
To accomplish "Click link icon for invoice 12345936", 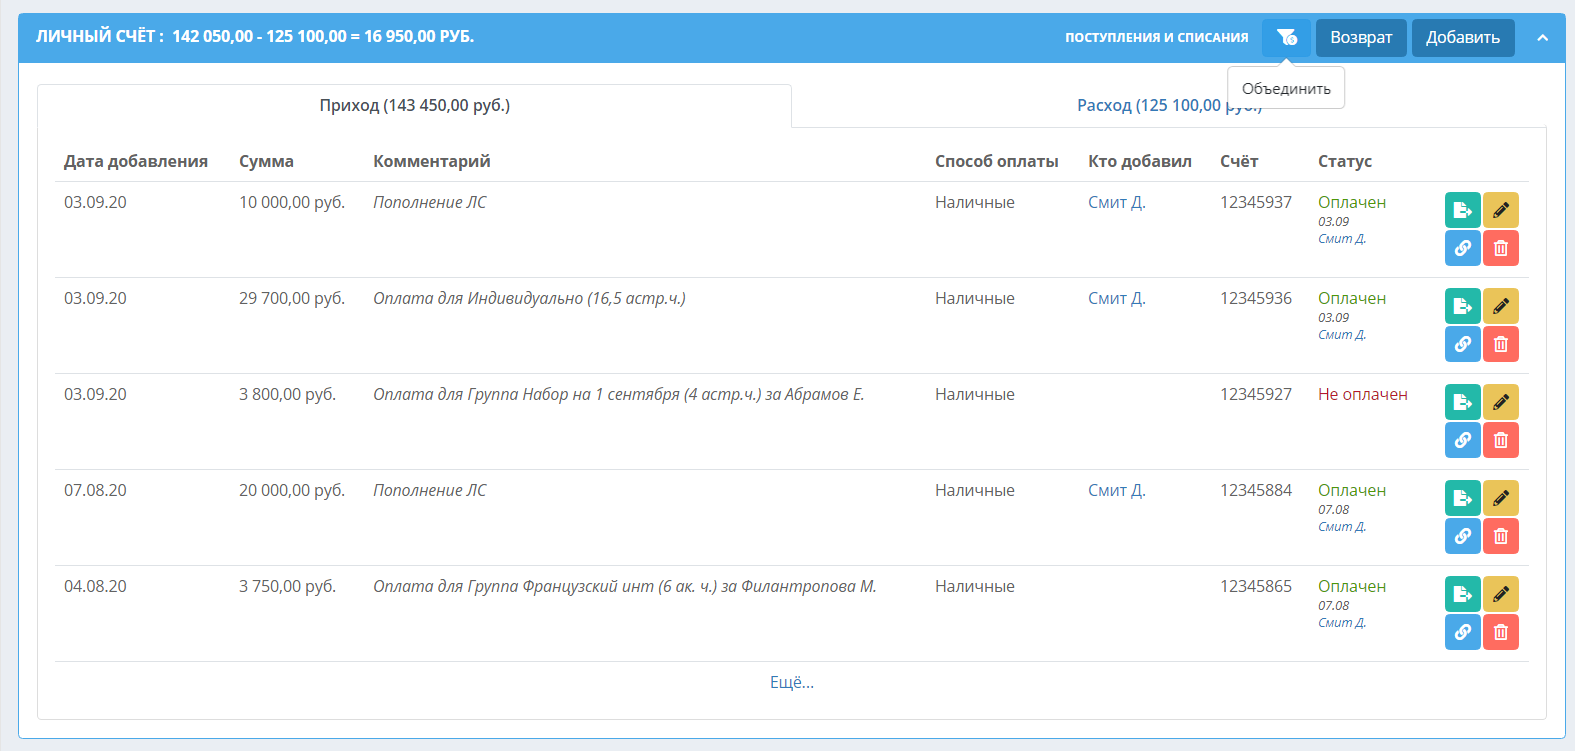I will [1463, 344].
